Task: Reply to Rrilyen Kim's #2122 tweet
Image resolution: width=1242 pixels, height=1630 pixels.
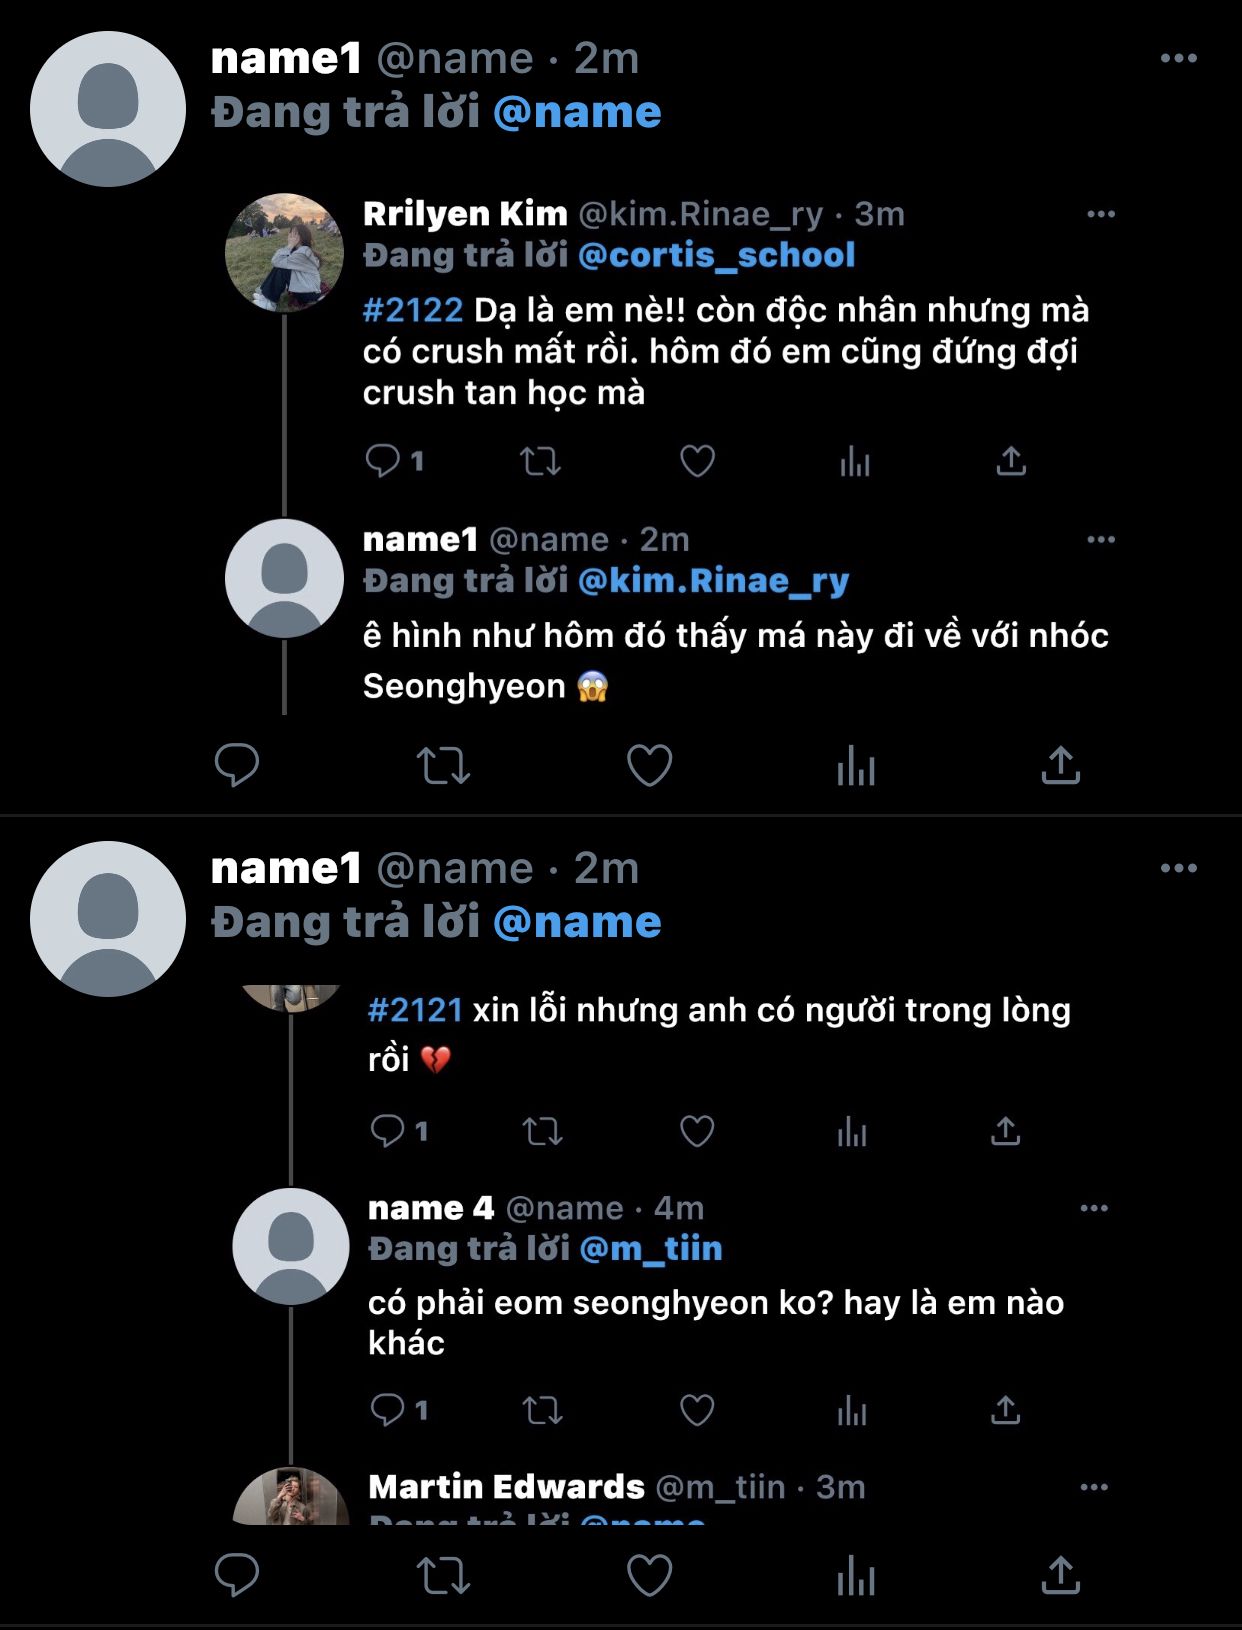Action: pyautogui.click(x=383, y=461)
